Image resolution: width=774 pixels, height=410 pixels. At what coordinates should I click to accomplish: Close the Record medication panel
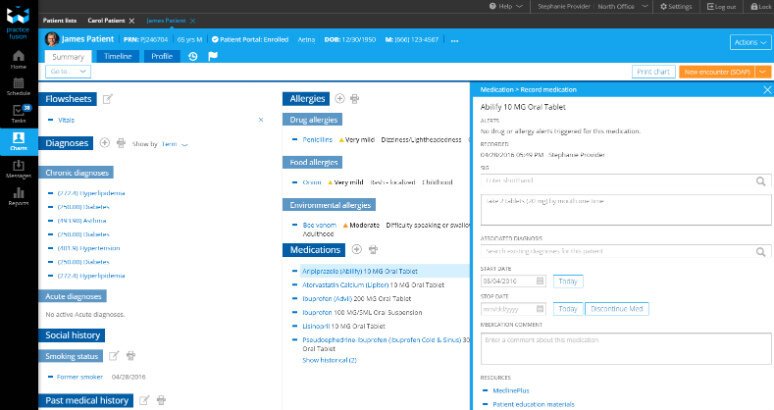(766, 90)
